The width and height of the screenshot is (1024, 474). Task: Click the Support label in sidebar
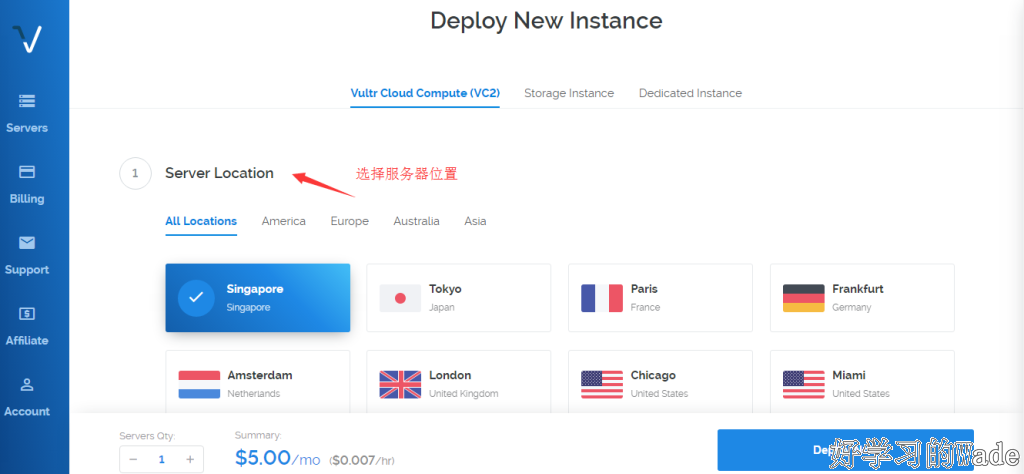(27, 270)
